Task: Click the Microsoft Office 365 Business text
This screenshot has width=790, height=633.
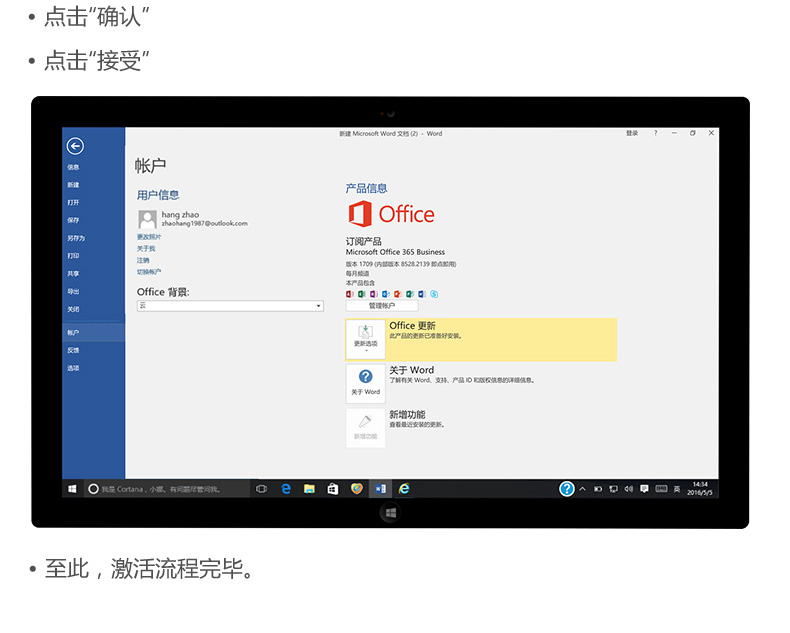Action: point(396,252)
